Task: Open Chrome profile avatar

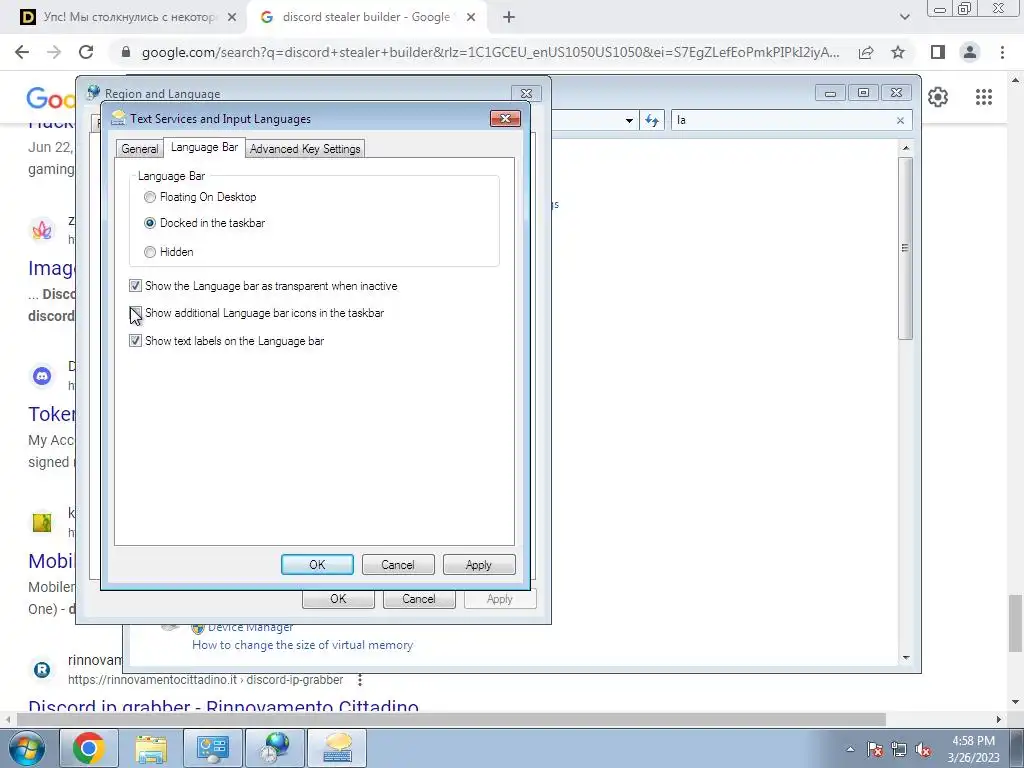Action: pyautogui.click(x=970, y=52)
